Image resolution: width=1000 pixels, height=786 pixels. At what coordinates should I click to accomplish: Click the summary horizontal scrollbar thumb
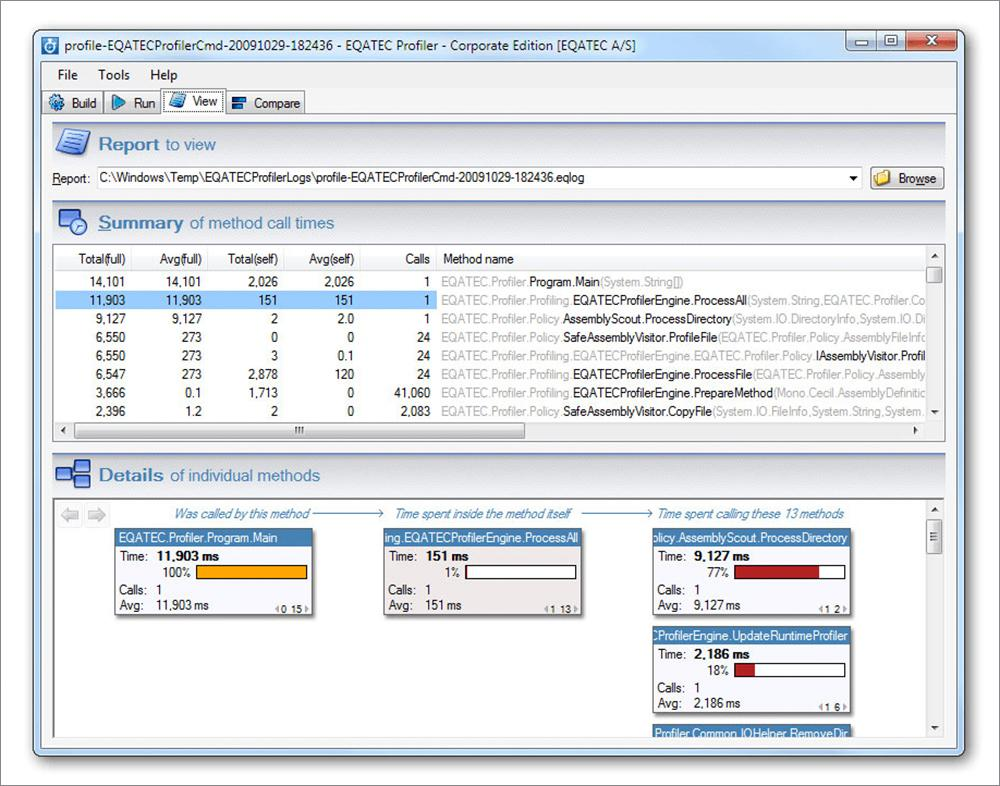(x=299, y=431)
